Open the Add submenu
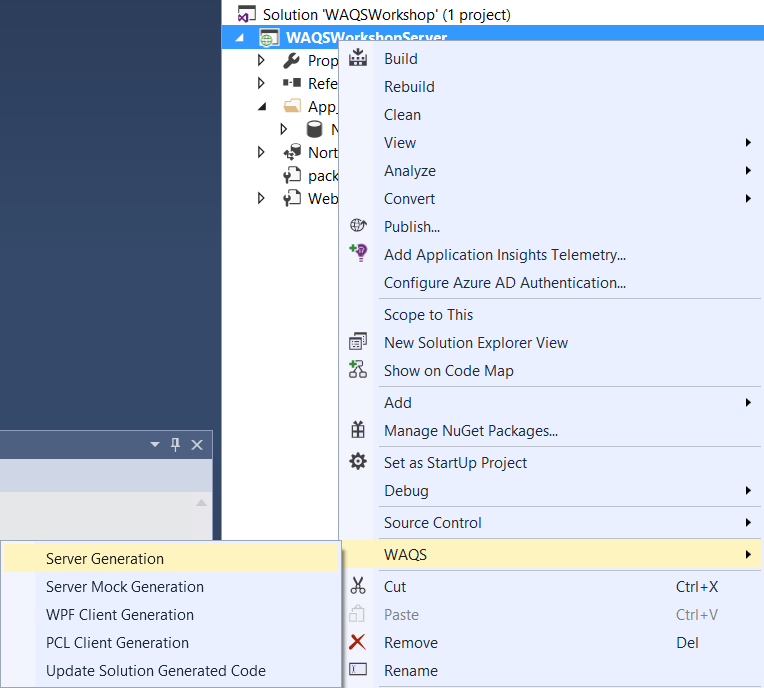The width and height of the screenshot is (764, 688). point(551,402)
